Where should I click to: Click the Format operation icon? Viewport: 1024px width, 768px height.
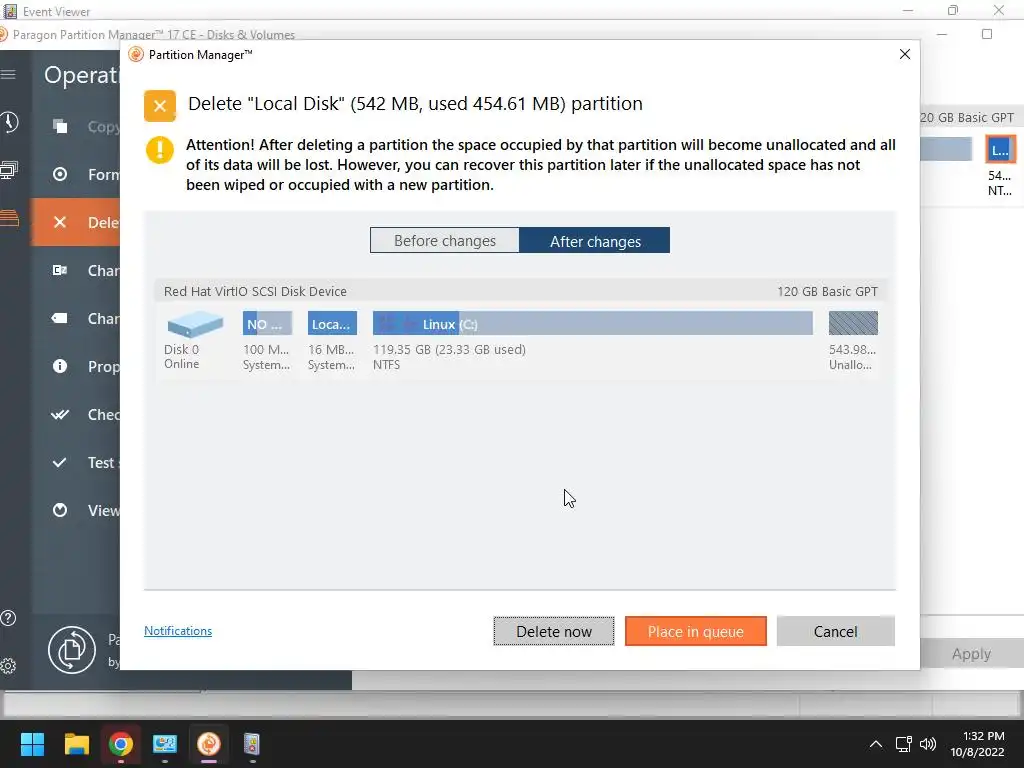coord(60,174)
